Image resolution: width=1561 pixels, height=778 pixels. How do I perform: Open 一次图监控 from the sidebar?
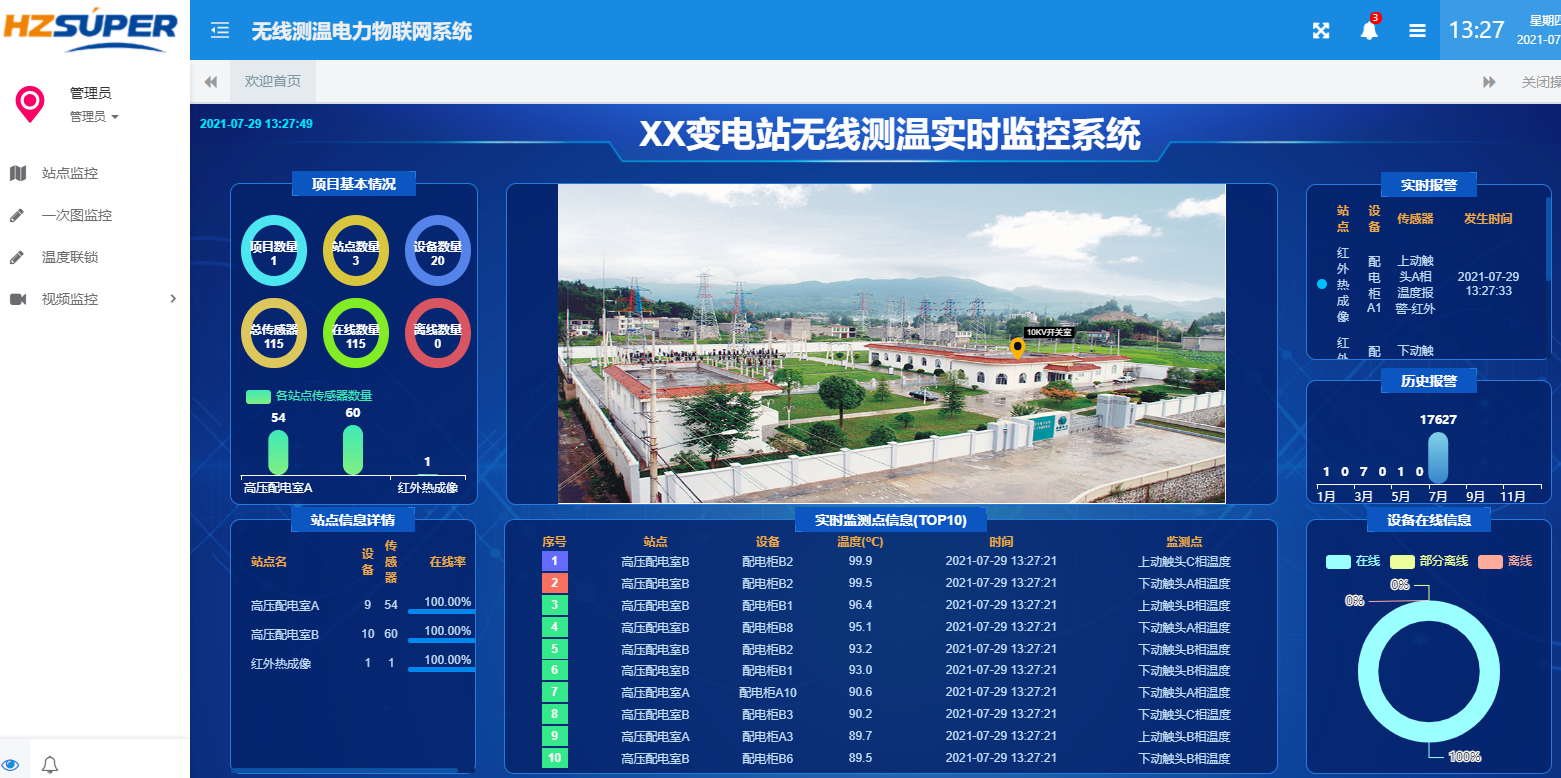point(77,215)
